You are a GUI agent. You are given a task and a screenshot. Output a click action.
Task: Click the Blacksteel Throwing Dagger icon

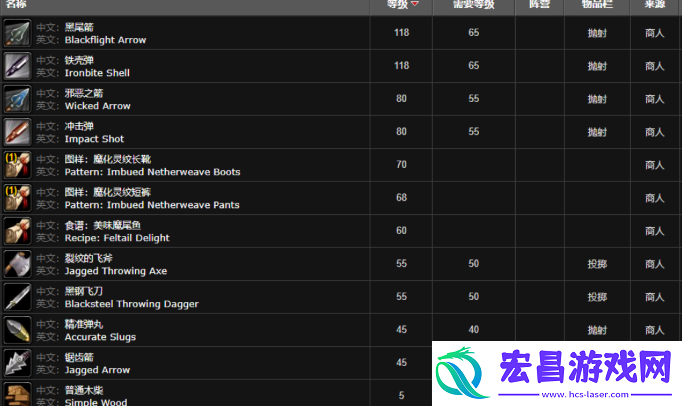[x=17, y=297]
